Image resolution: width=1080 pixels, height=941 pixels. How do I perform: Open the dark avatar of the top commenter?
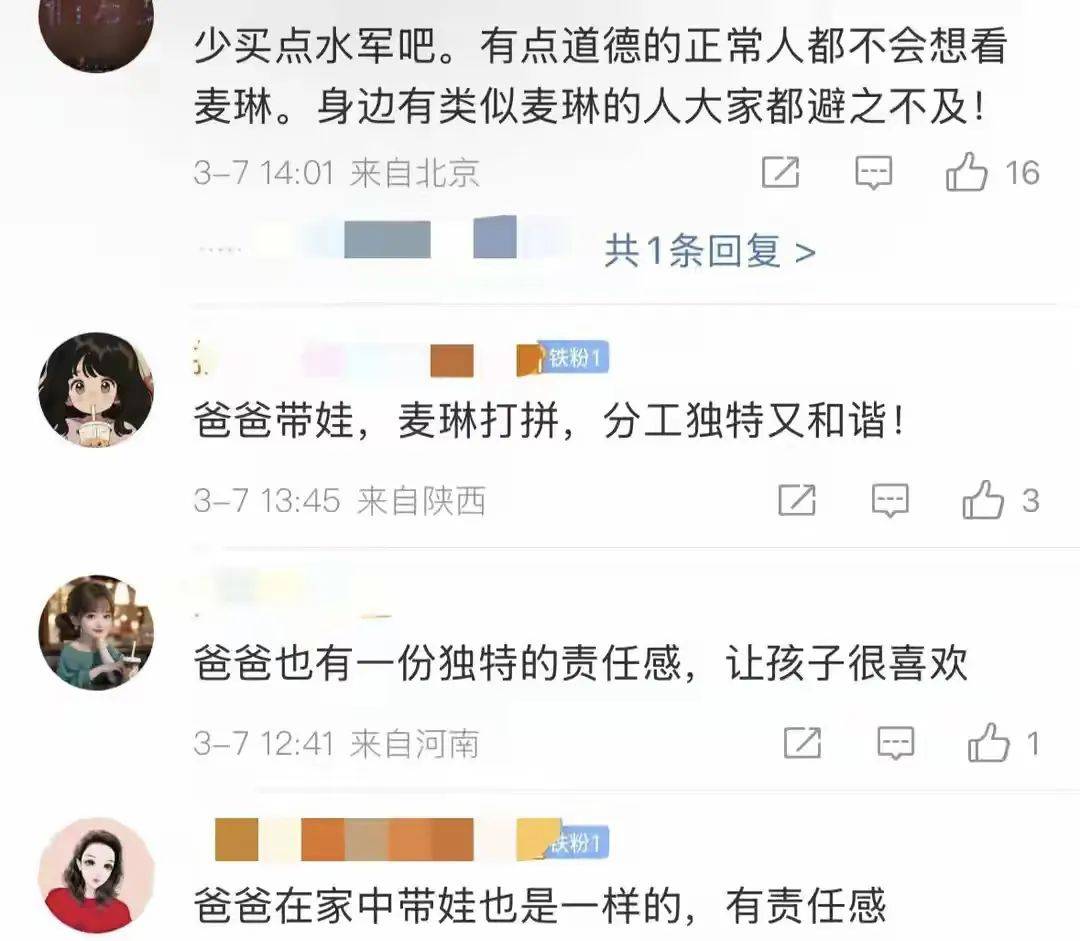coord(96,28)
